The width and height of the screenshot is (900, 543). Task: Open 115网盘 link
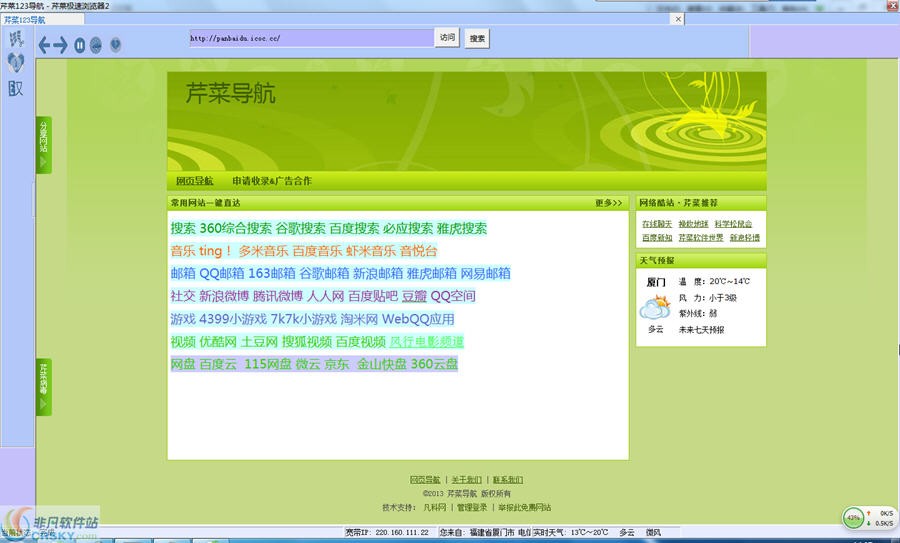268,364
